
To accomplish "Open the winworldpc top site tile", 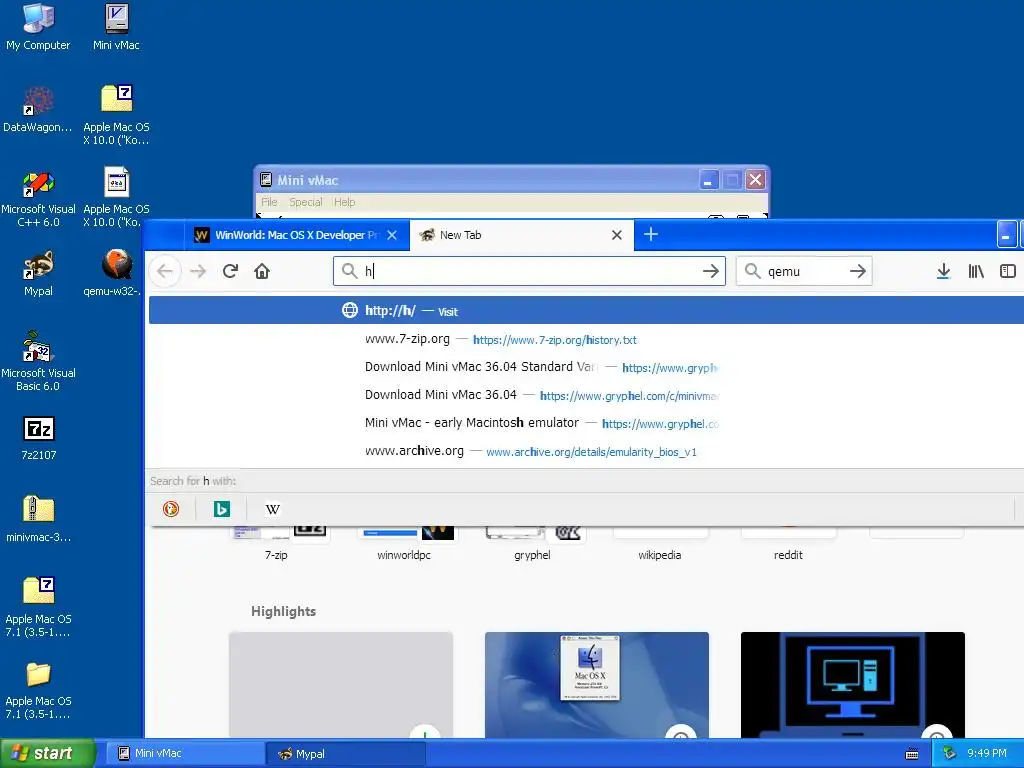I will tap(404, 543).
